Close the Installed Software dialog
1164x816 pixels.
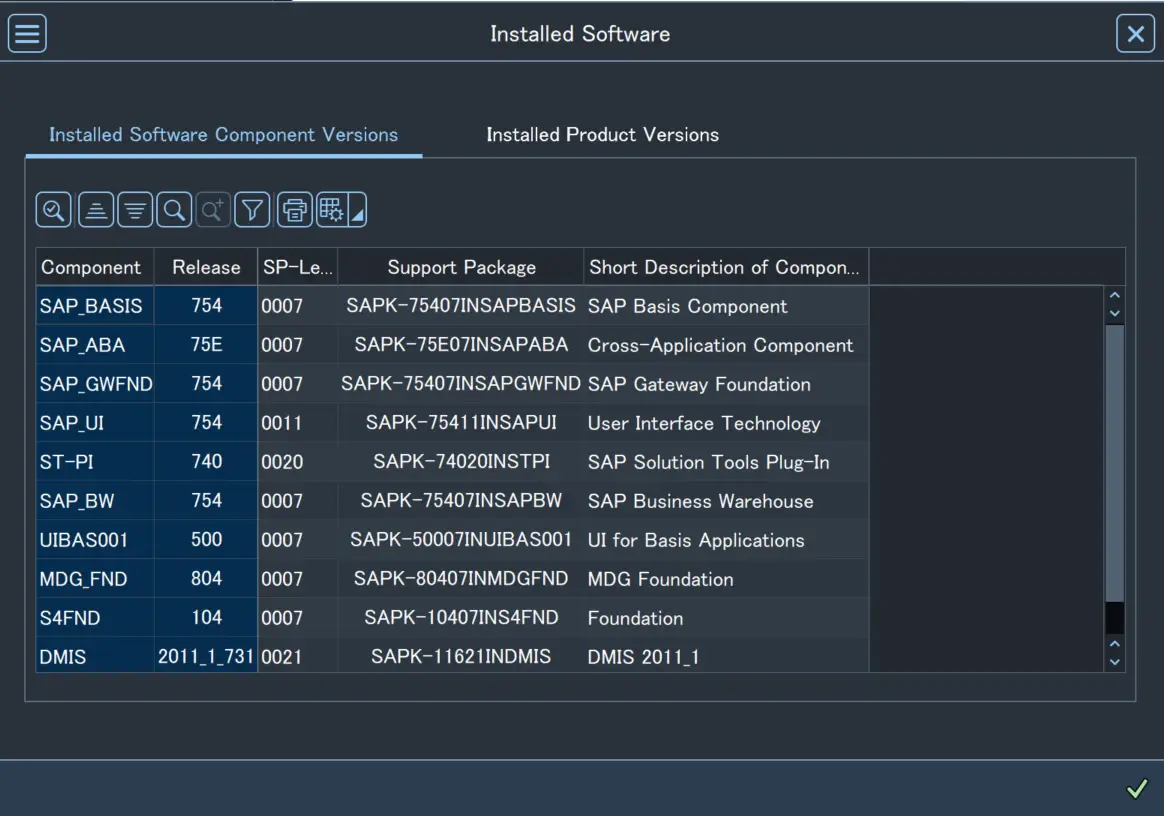coord(1135,33)
